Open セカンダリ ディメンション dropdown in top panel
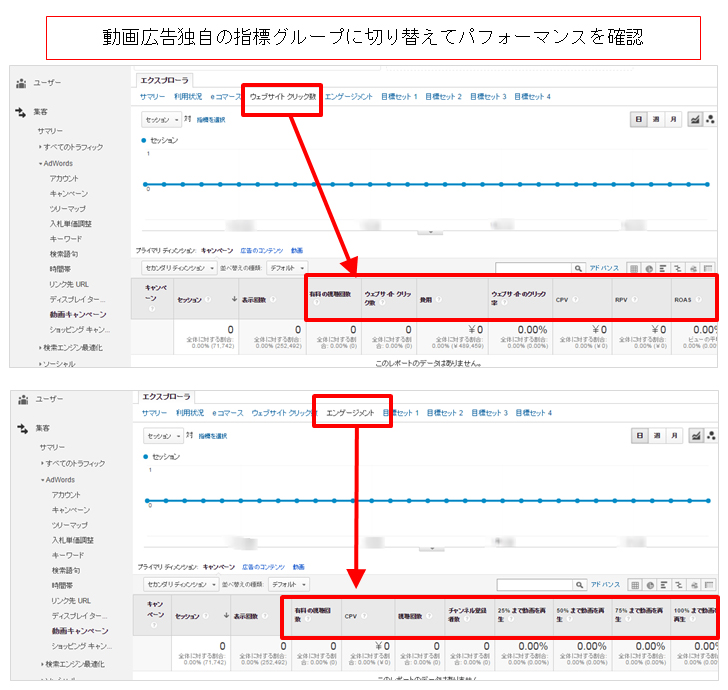728x690 pixels. [x=179, y=268]
